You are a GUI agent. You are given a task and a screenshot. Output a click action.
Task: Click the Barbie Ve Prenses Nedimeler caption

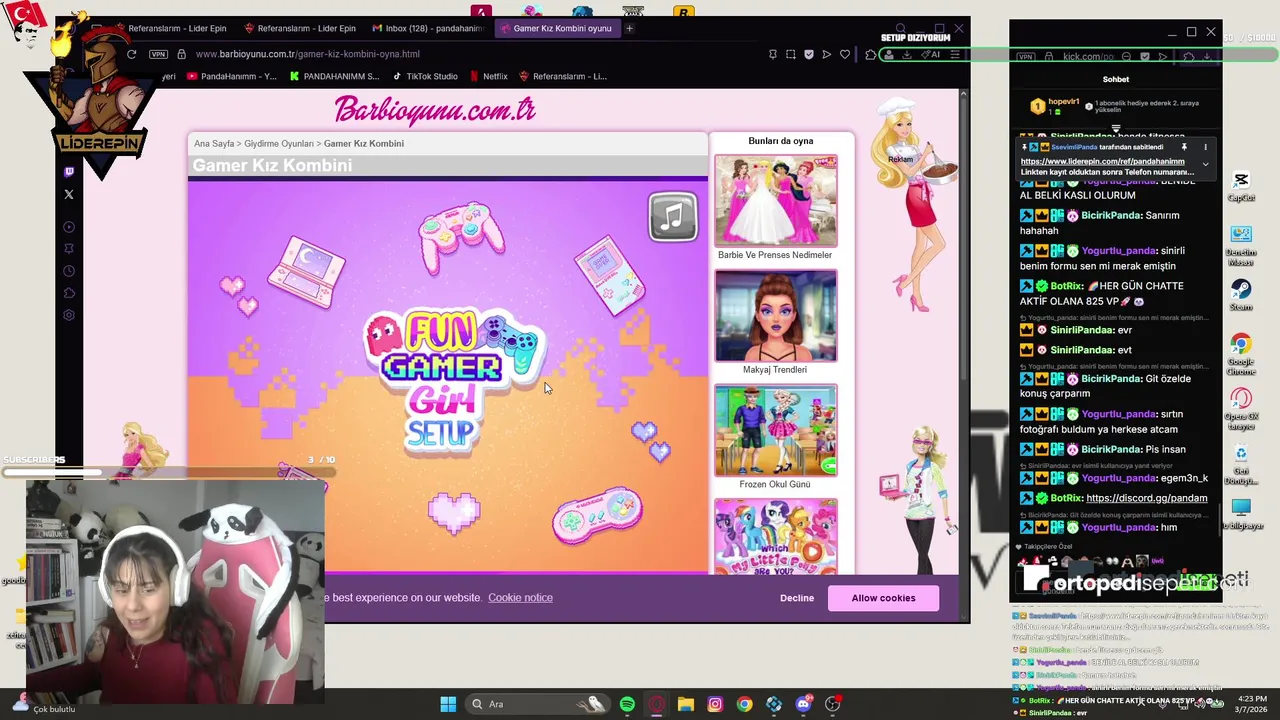pyautogui.click(x=775, y=255)
